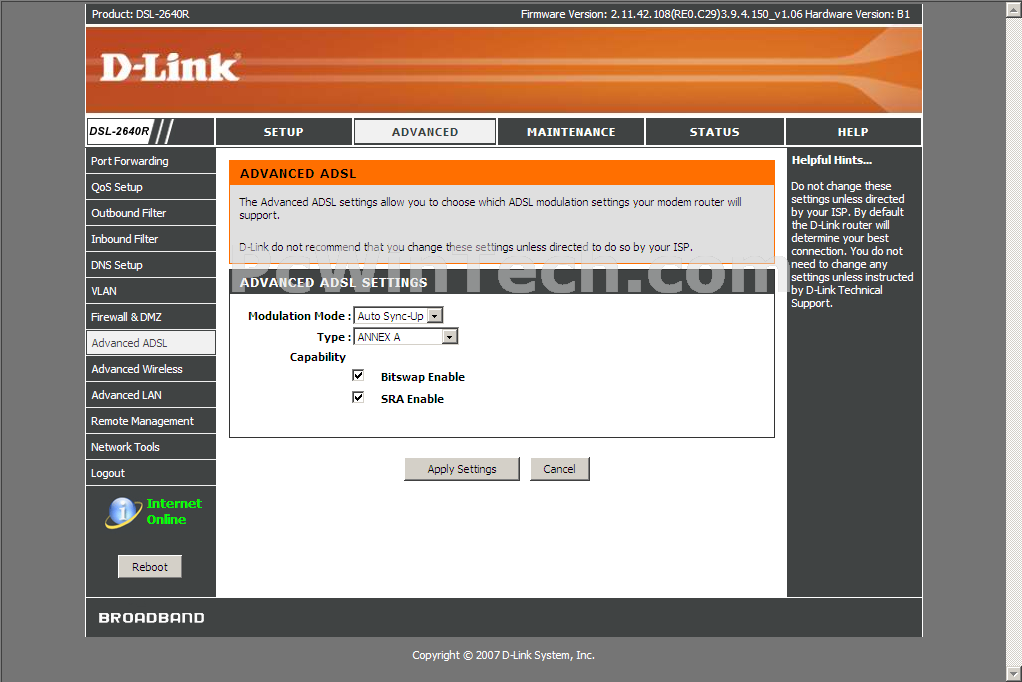Viewport: 1022px width, 682px height.
Task: Click the page scrollbar up arrow
Action: click(1014, 8)
